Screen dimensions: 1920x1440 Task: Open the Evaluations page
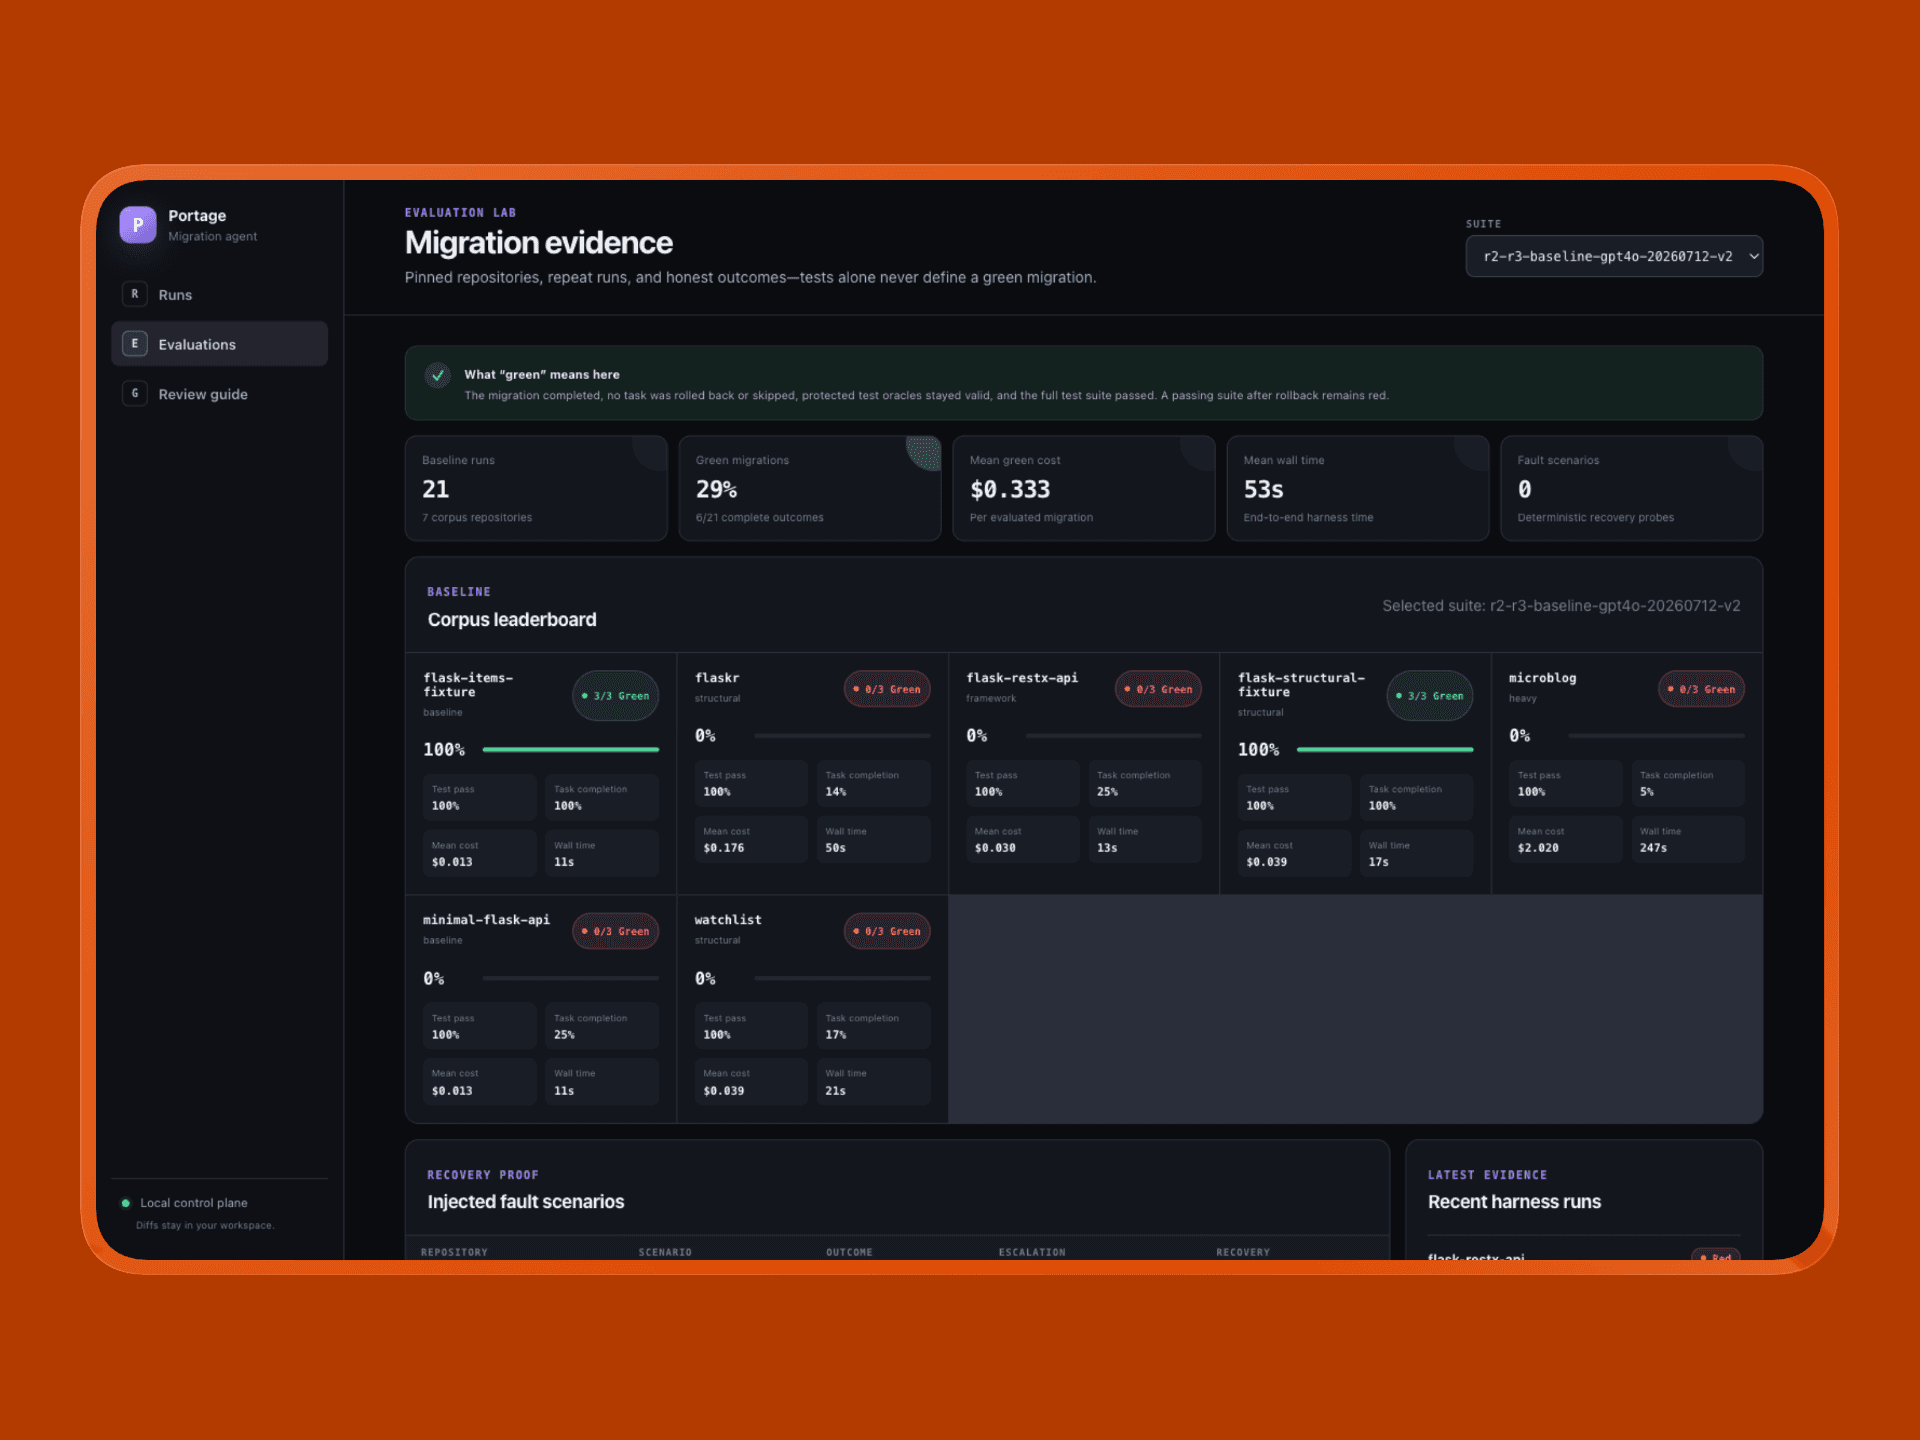point(219,344)
